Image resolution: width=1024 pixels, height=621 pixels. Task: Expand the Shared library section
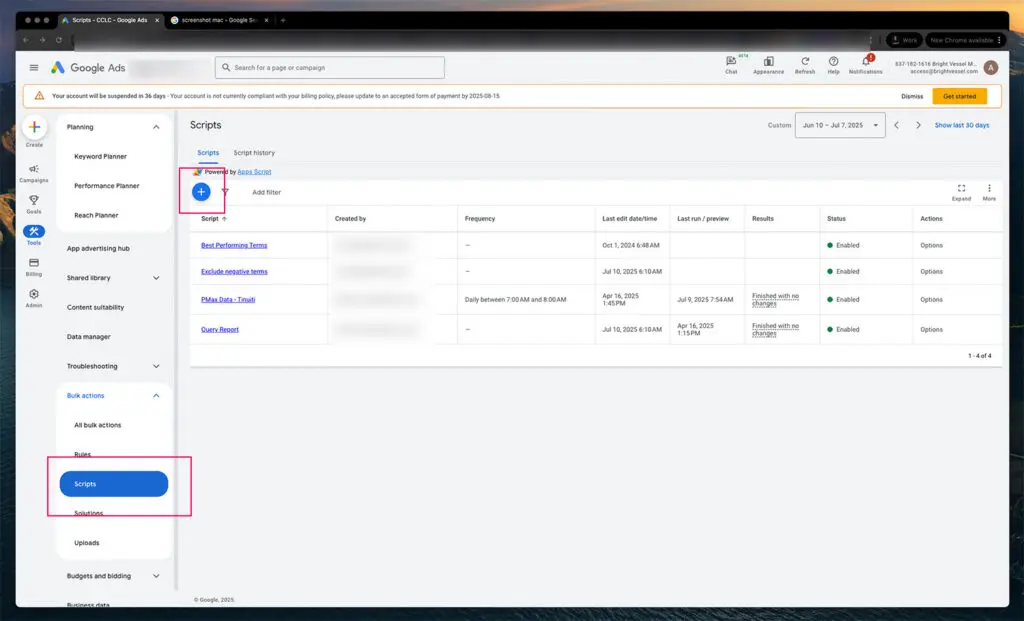click(x=156, y=278)
